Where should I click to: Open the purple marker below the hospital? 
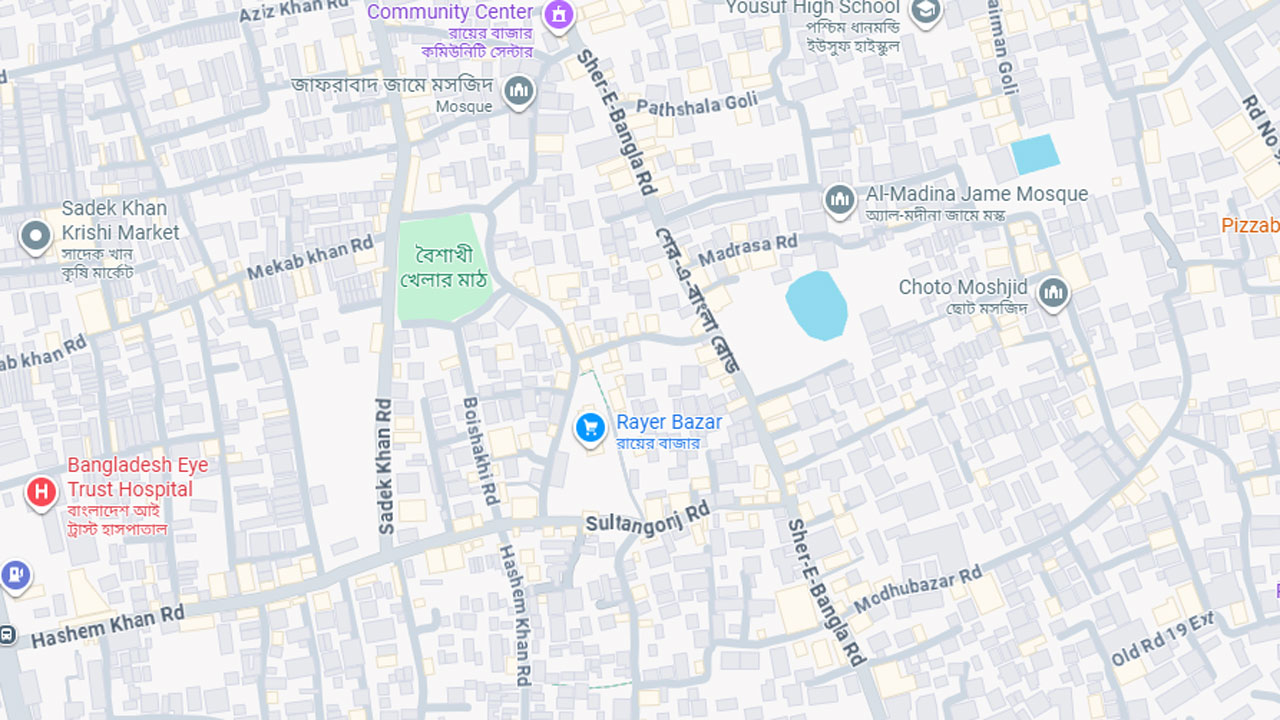coord(14,575)
